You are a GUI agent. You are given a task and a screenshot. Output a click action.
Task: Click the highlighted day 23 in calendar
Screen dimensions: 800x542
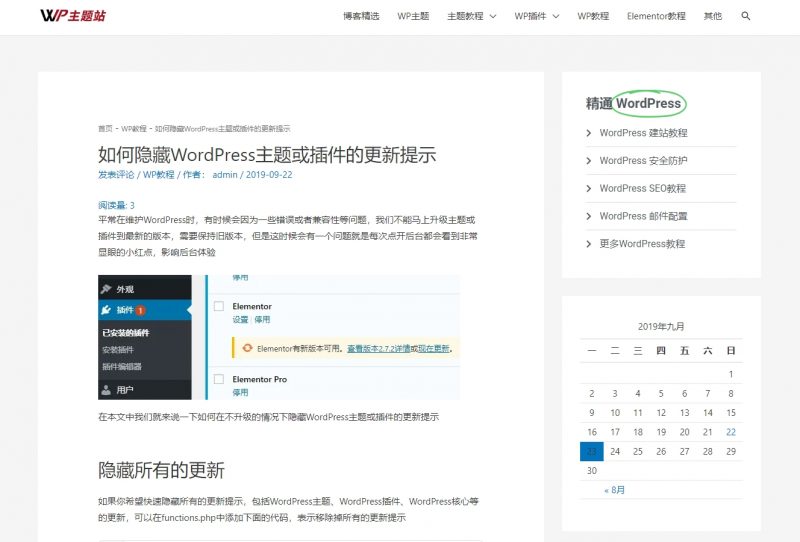pyautogui.click(x=591, y=451)
